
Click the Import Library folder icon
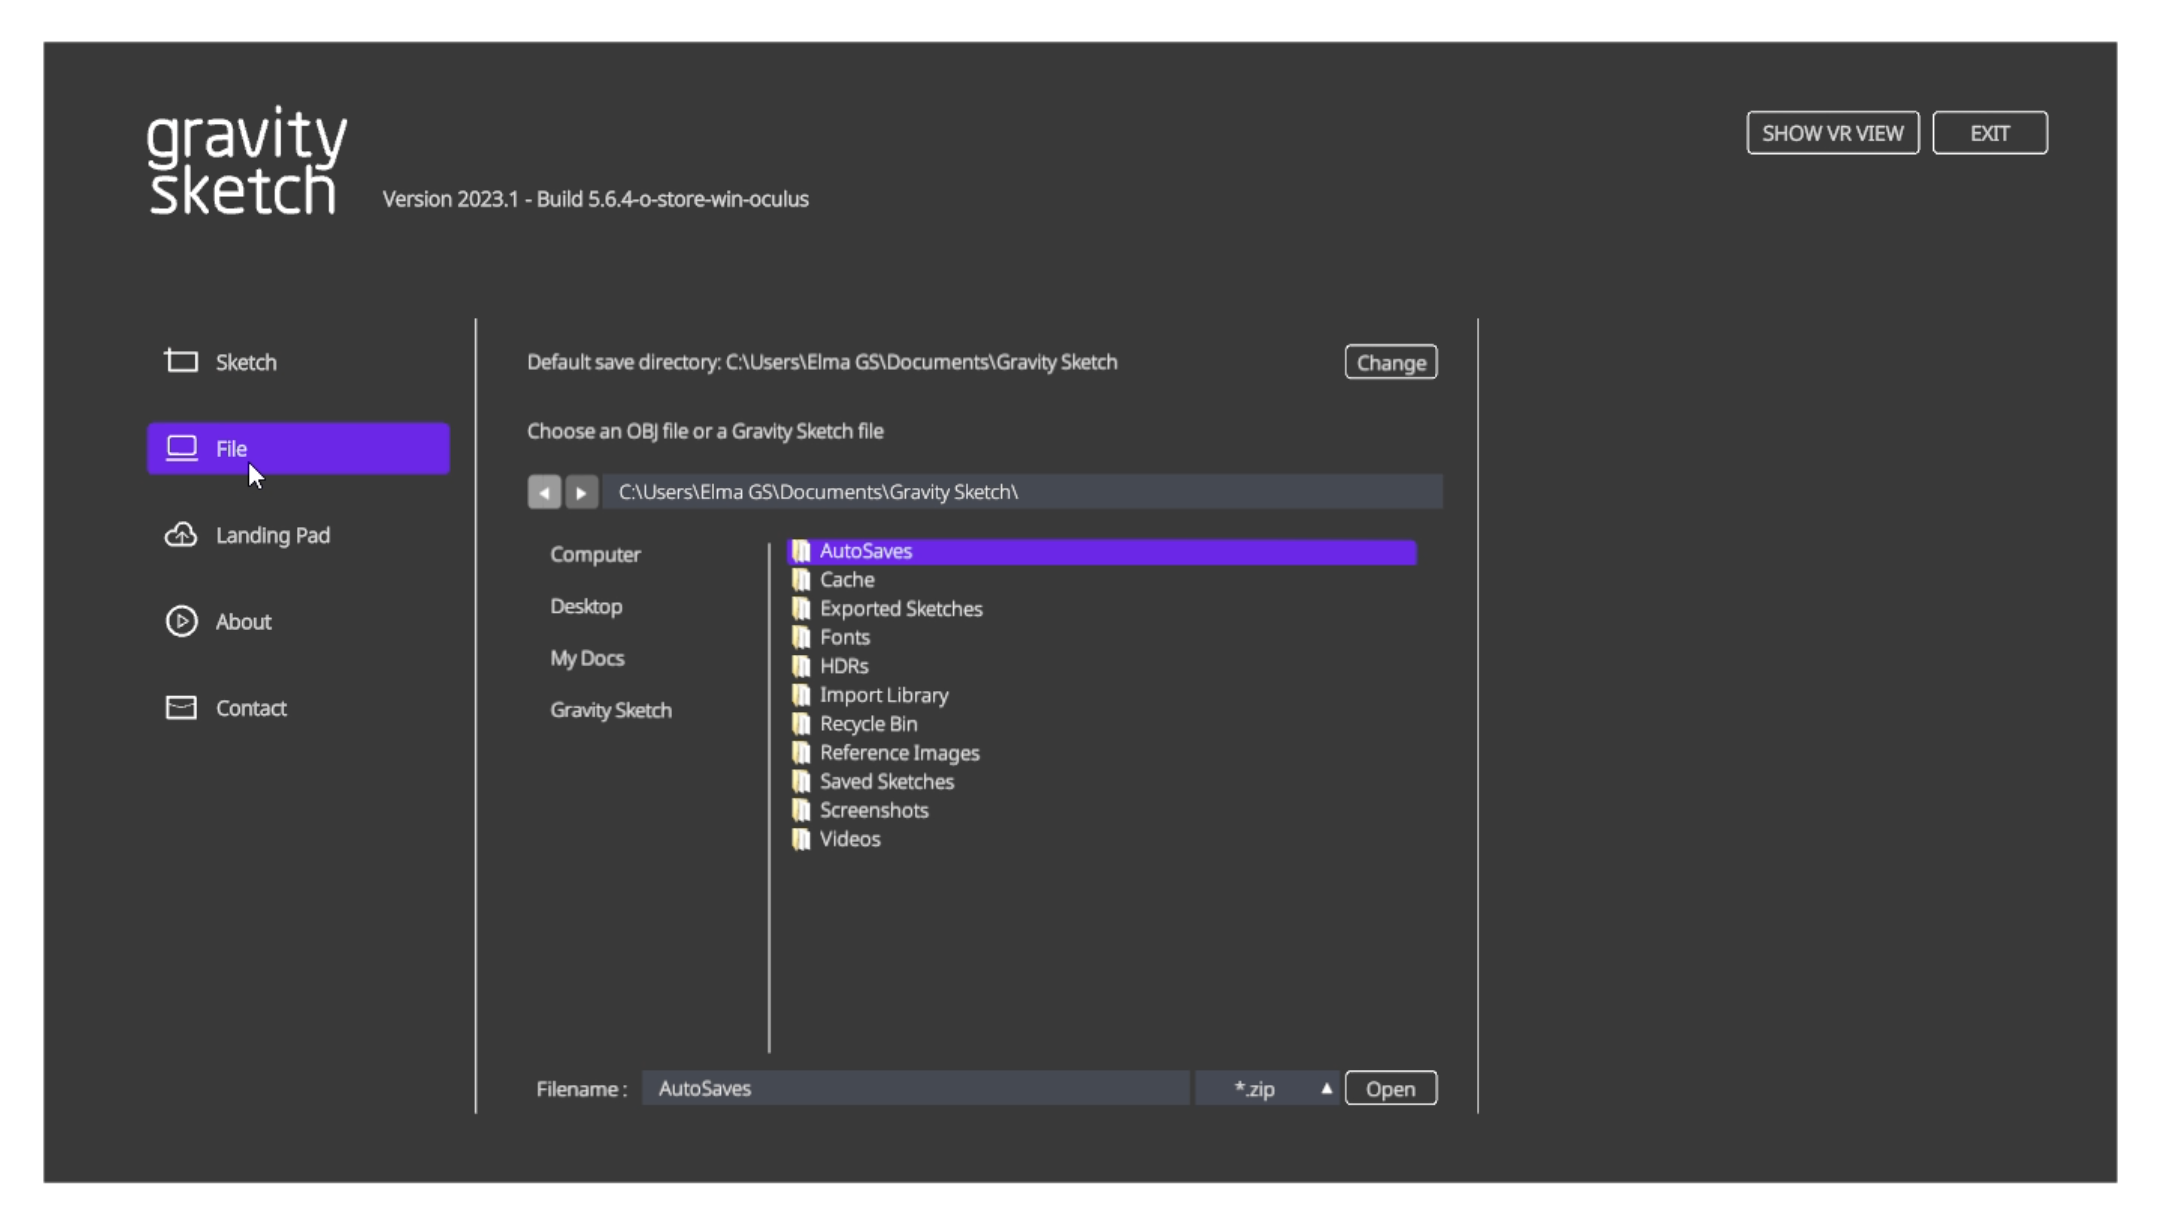pos(801,695)
